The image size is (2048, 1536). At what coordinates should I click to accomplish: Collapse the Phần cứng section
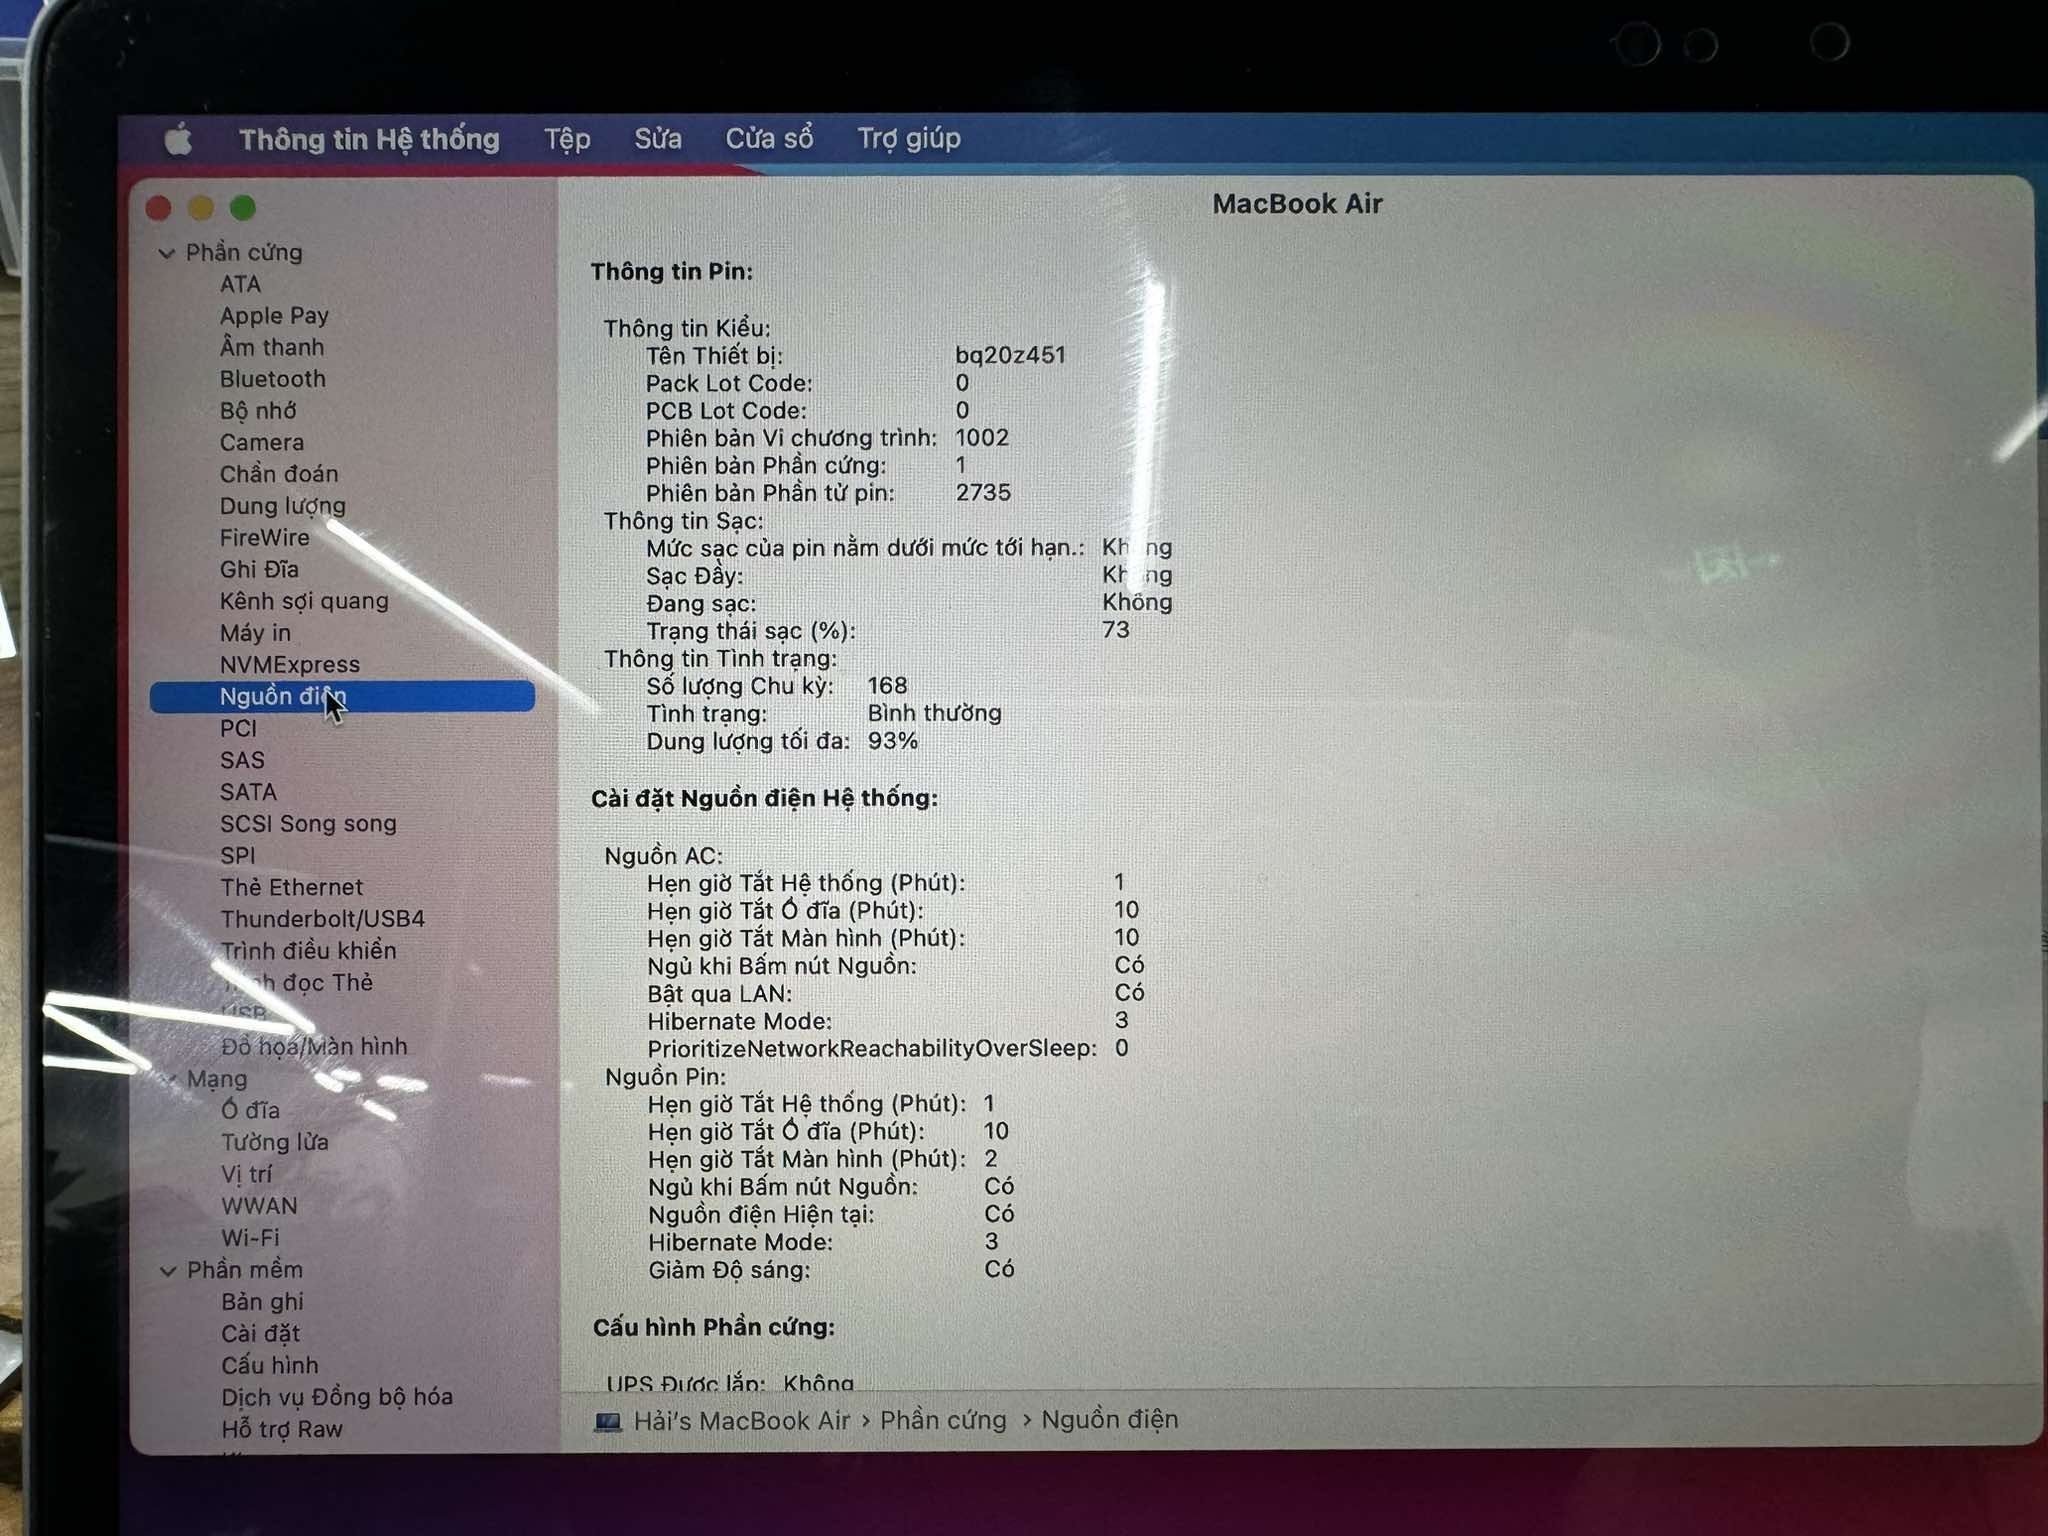(167, 254)
